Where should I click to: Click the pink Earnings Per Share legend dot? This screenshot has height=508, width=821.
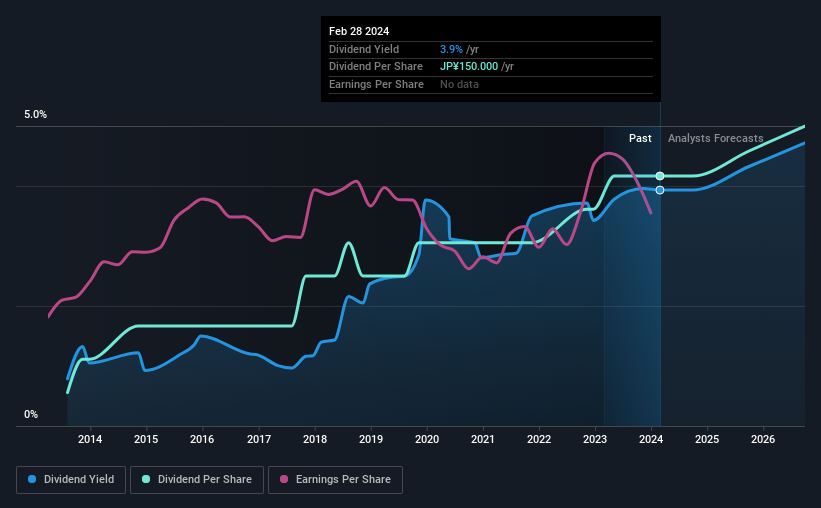284,479
